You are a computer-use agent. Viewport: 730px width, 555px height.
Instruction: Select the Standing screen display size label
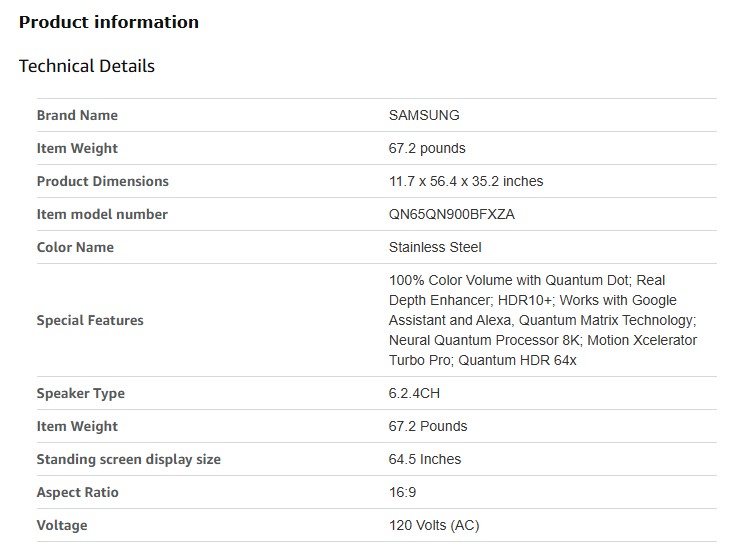(128, 459)
